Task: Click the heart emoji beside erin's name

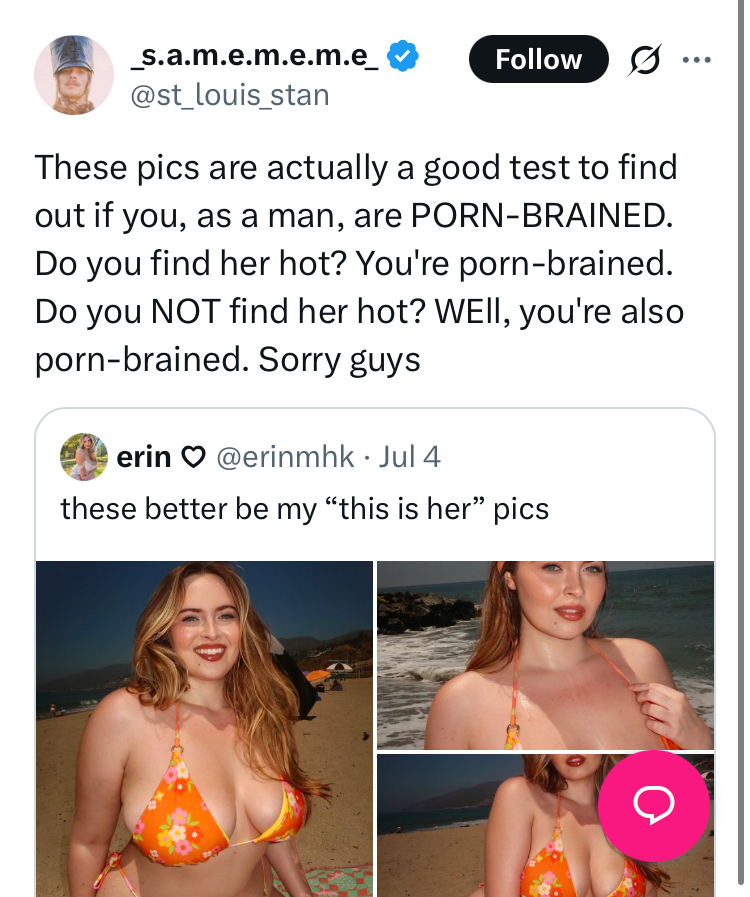Action: [x=191, y=457]
